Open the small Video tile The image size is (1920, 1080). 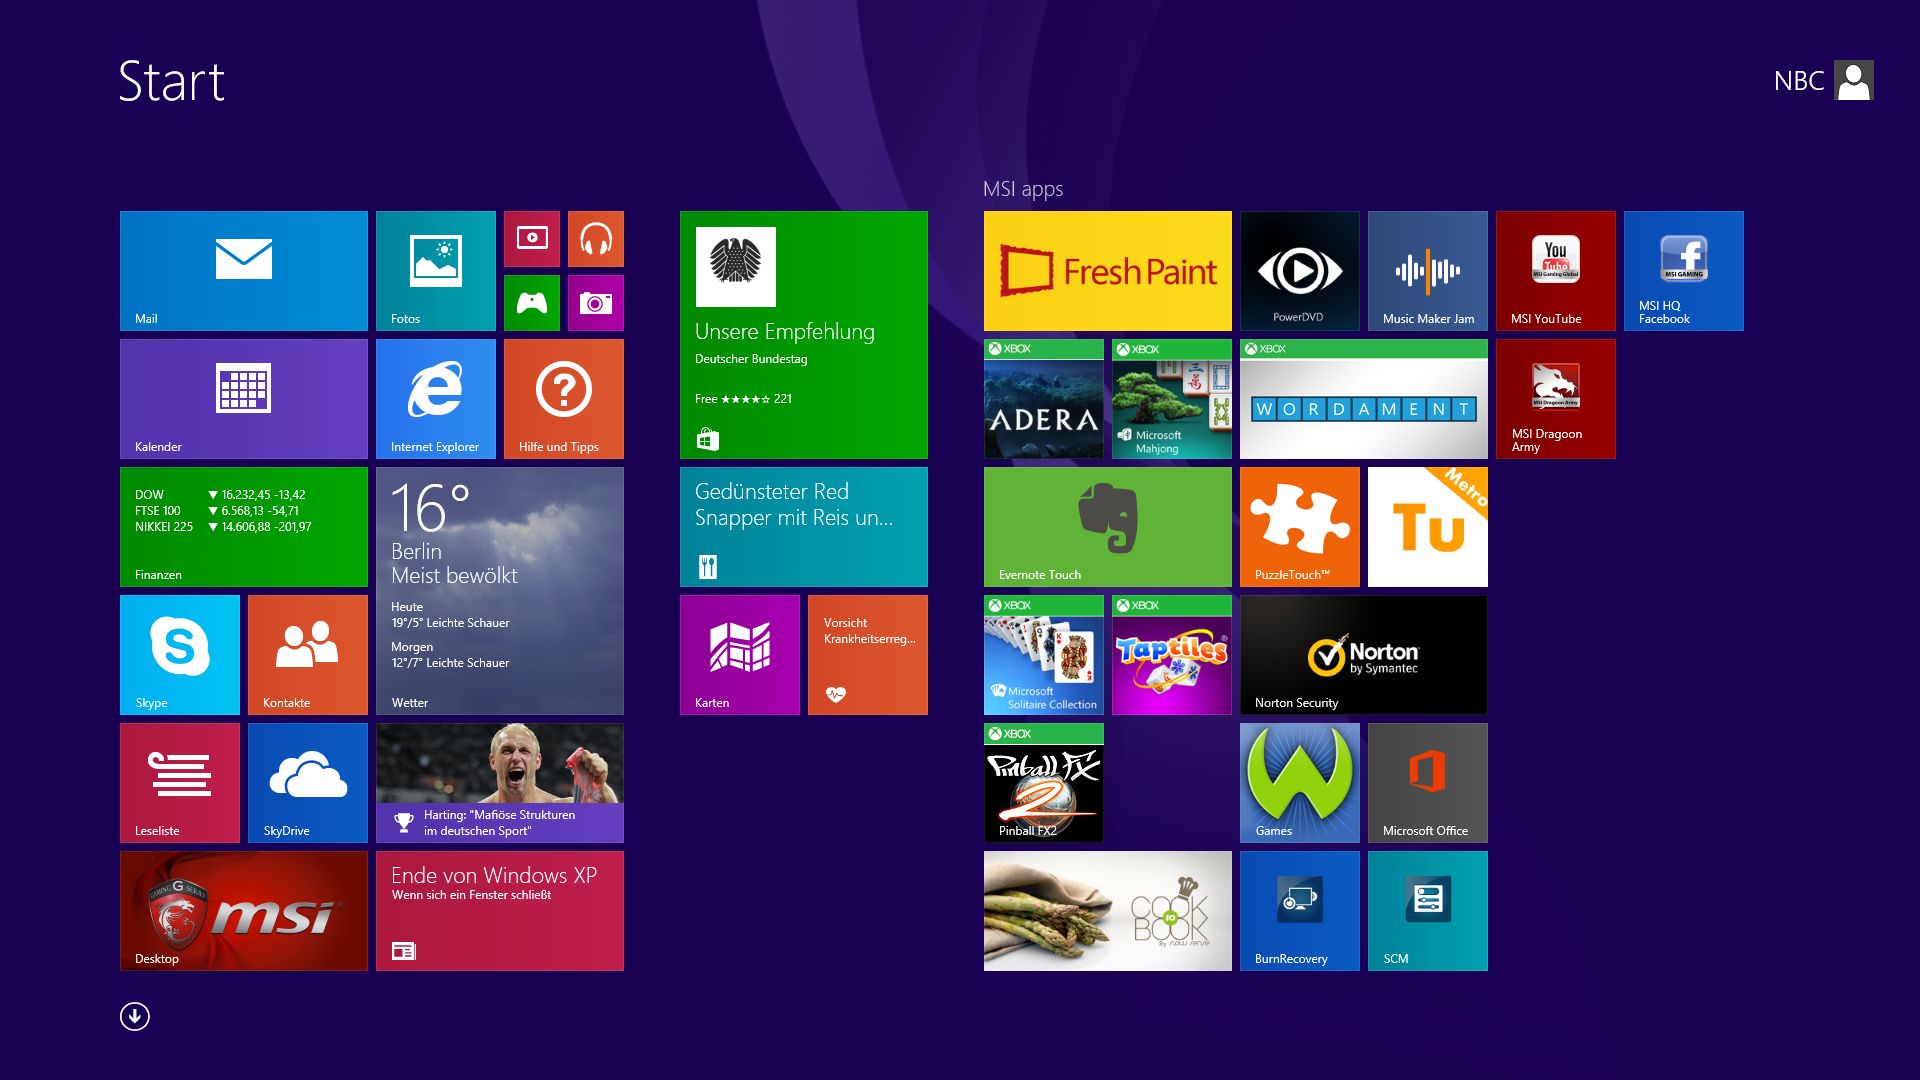[x=531, y=238]
